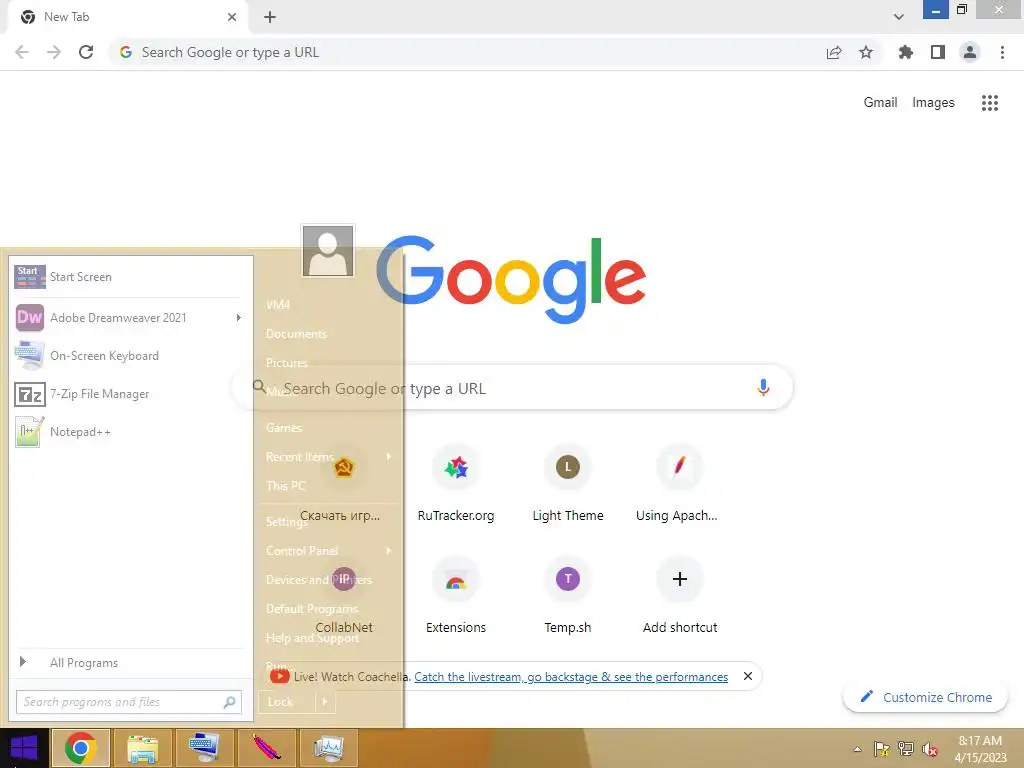Click the Google page search box
The image size is (1024, 768).
tap(513, 388)
